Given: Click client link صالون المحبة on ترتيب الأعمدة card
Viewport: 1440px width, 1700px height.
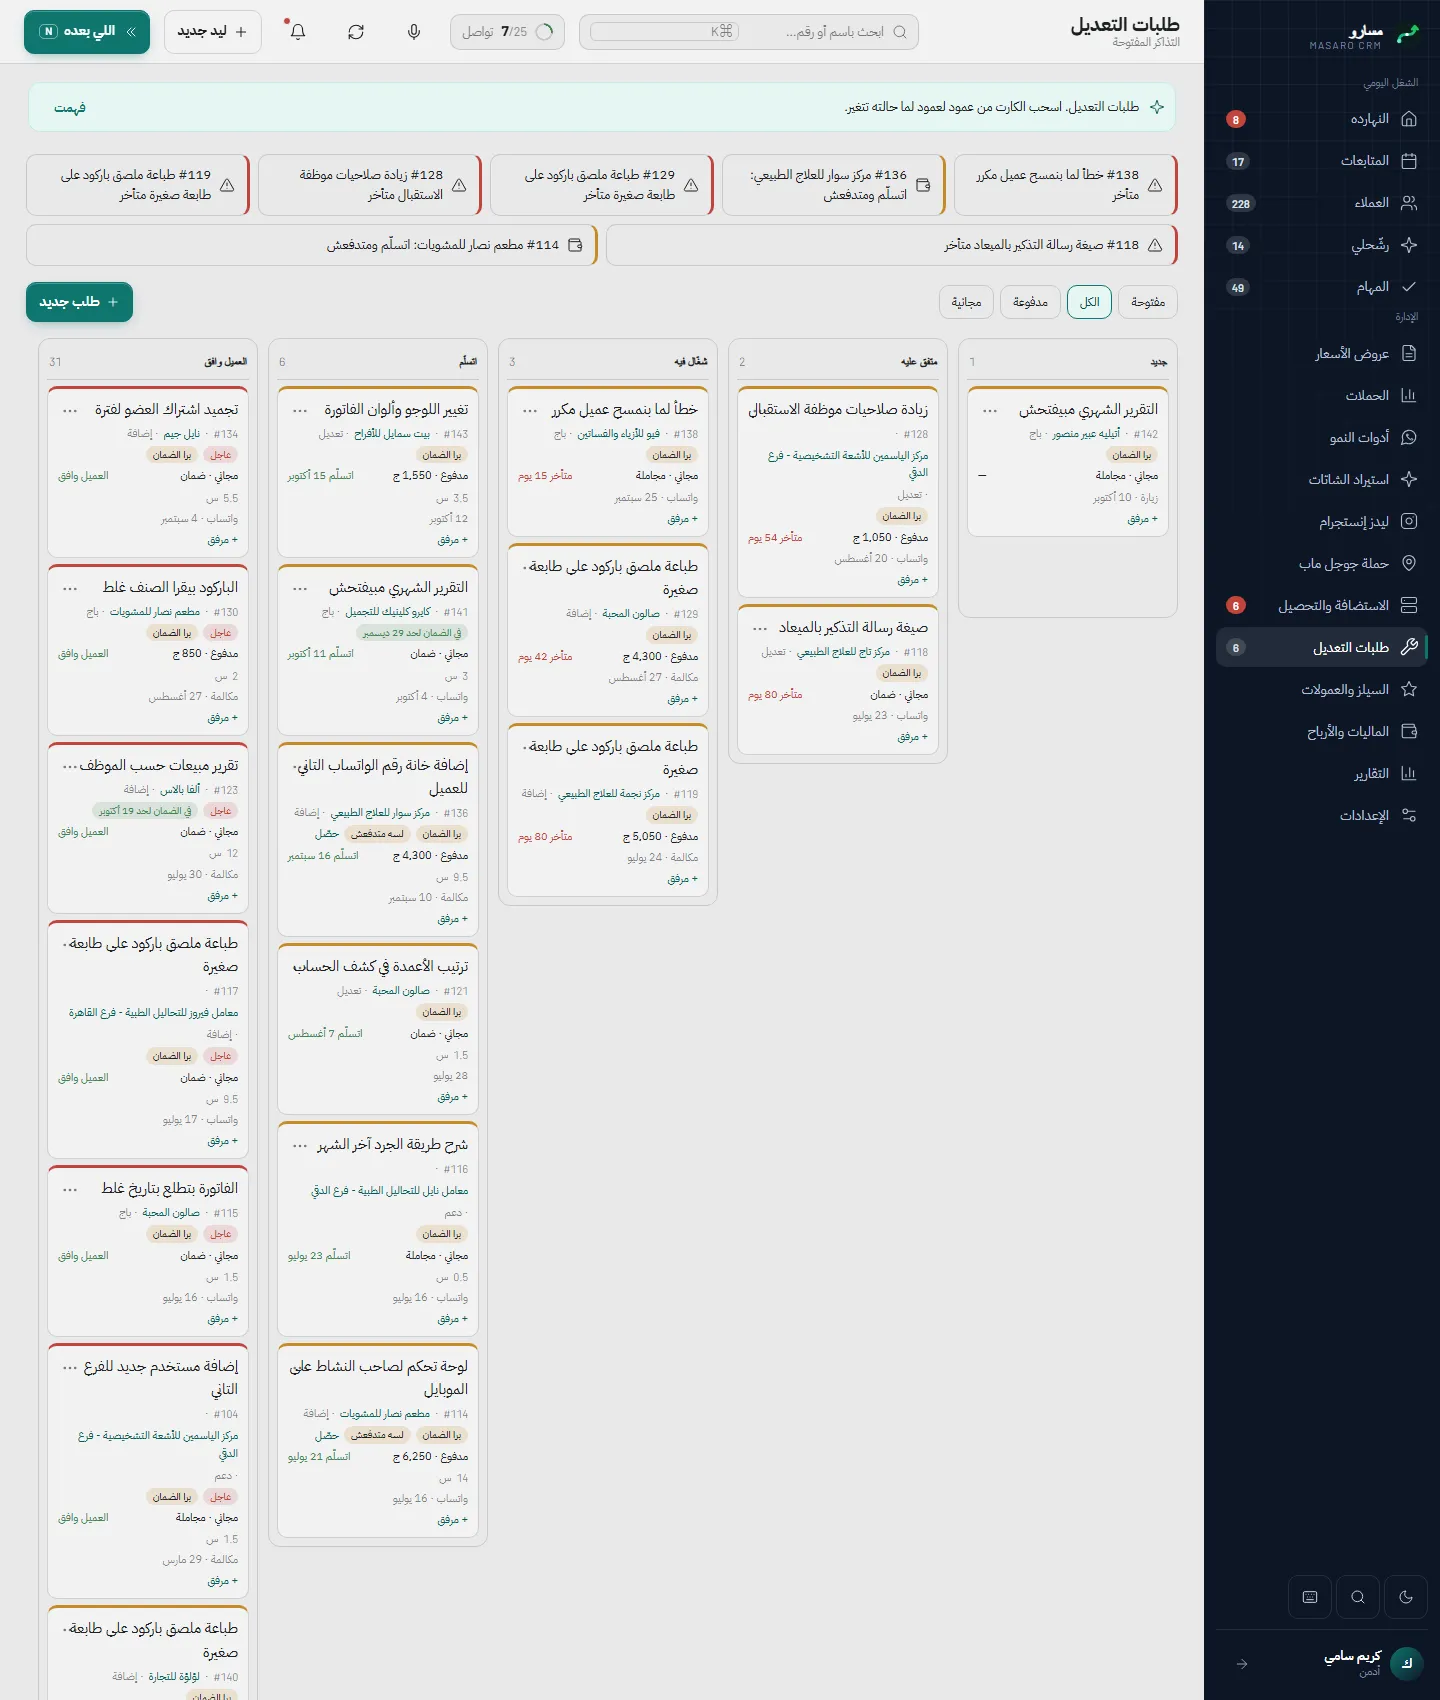Looking at the screenshot, I should pos(401,991).
